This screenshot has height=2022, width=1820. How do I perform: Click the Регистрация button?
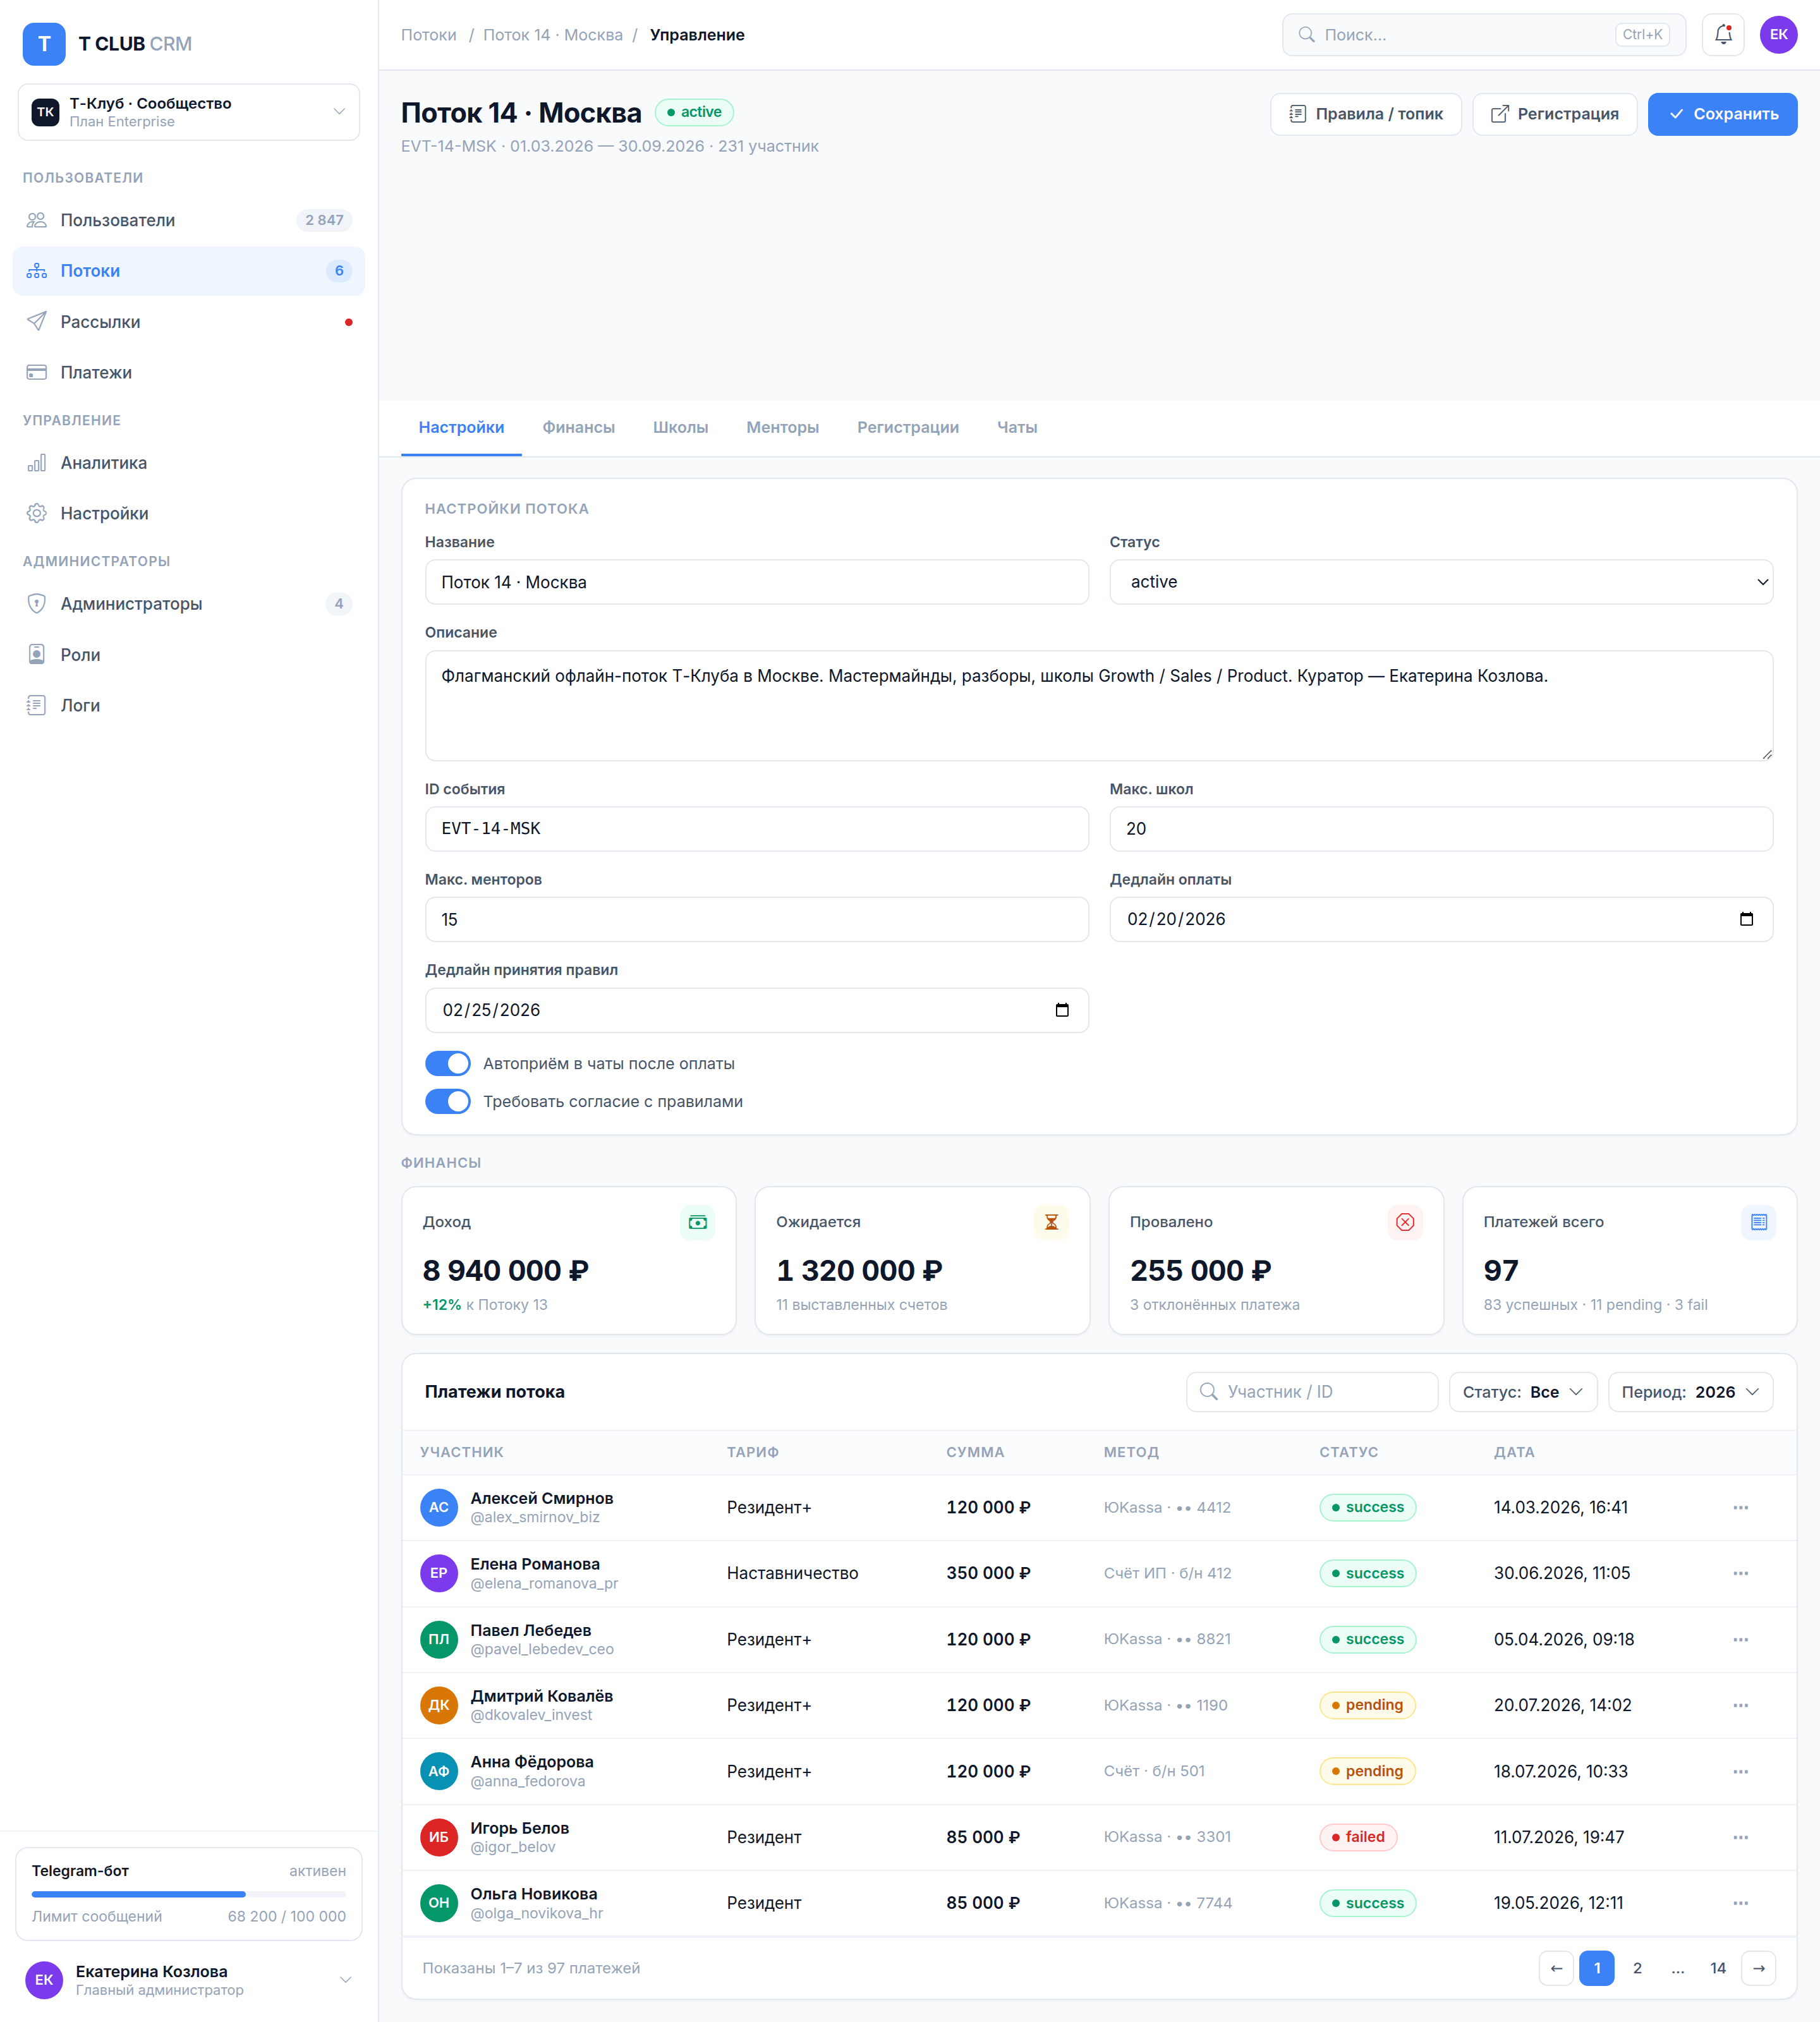click(1554, 114)
